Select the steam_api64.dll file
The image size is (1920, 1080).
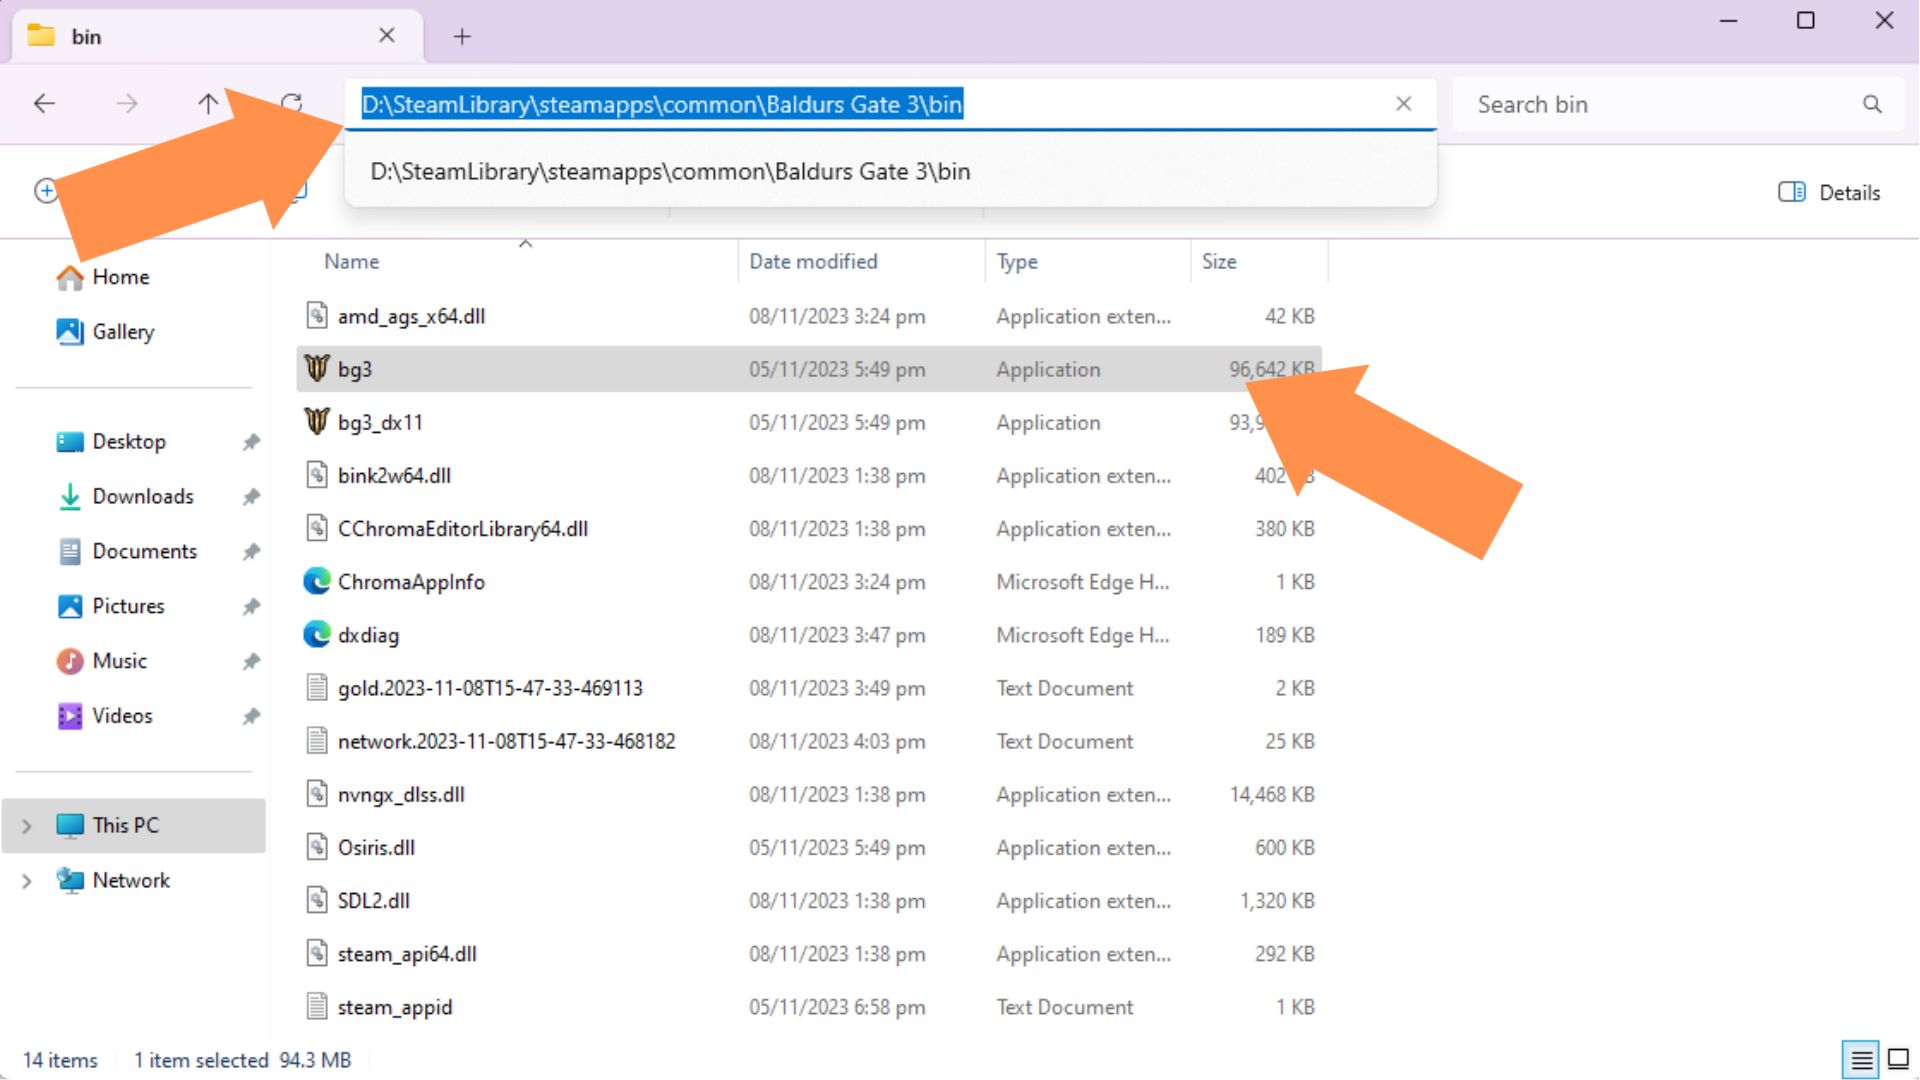coord(809,954)
